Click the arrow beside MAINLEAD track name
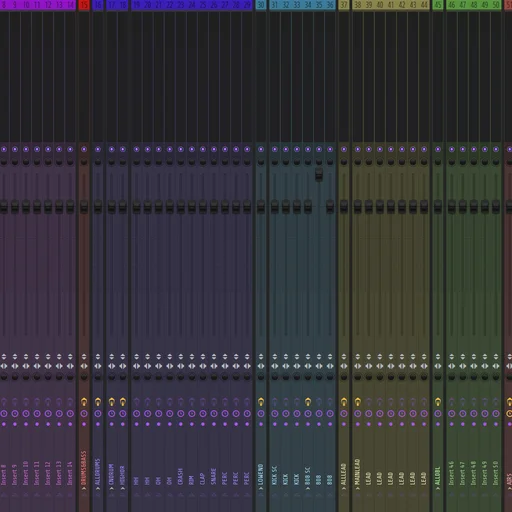 pyautogui.click(x=358, y=488)
